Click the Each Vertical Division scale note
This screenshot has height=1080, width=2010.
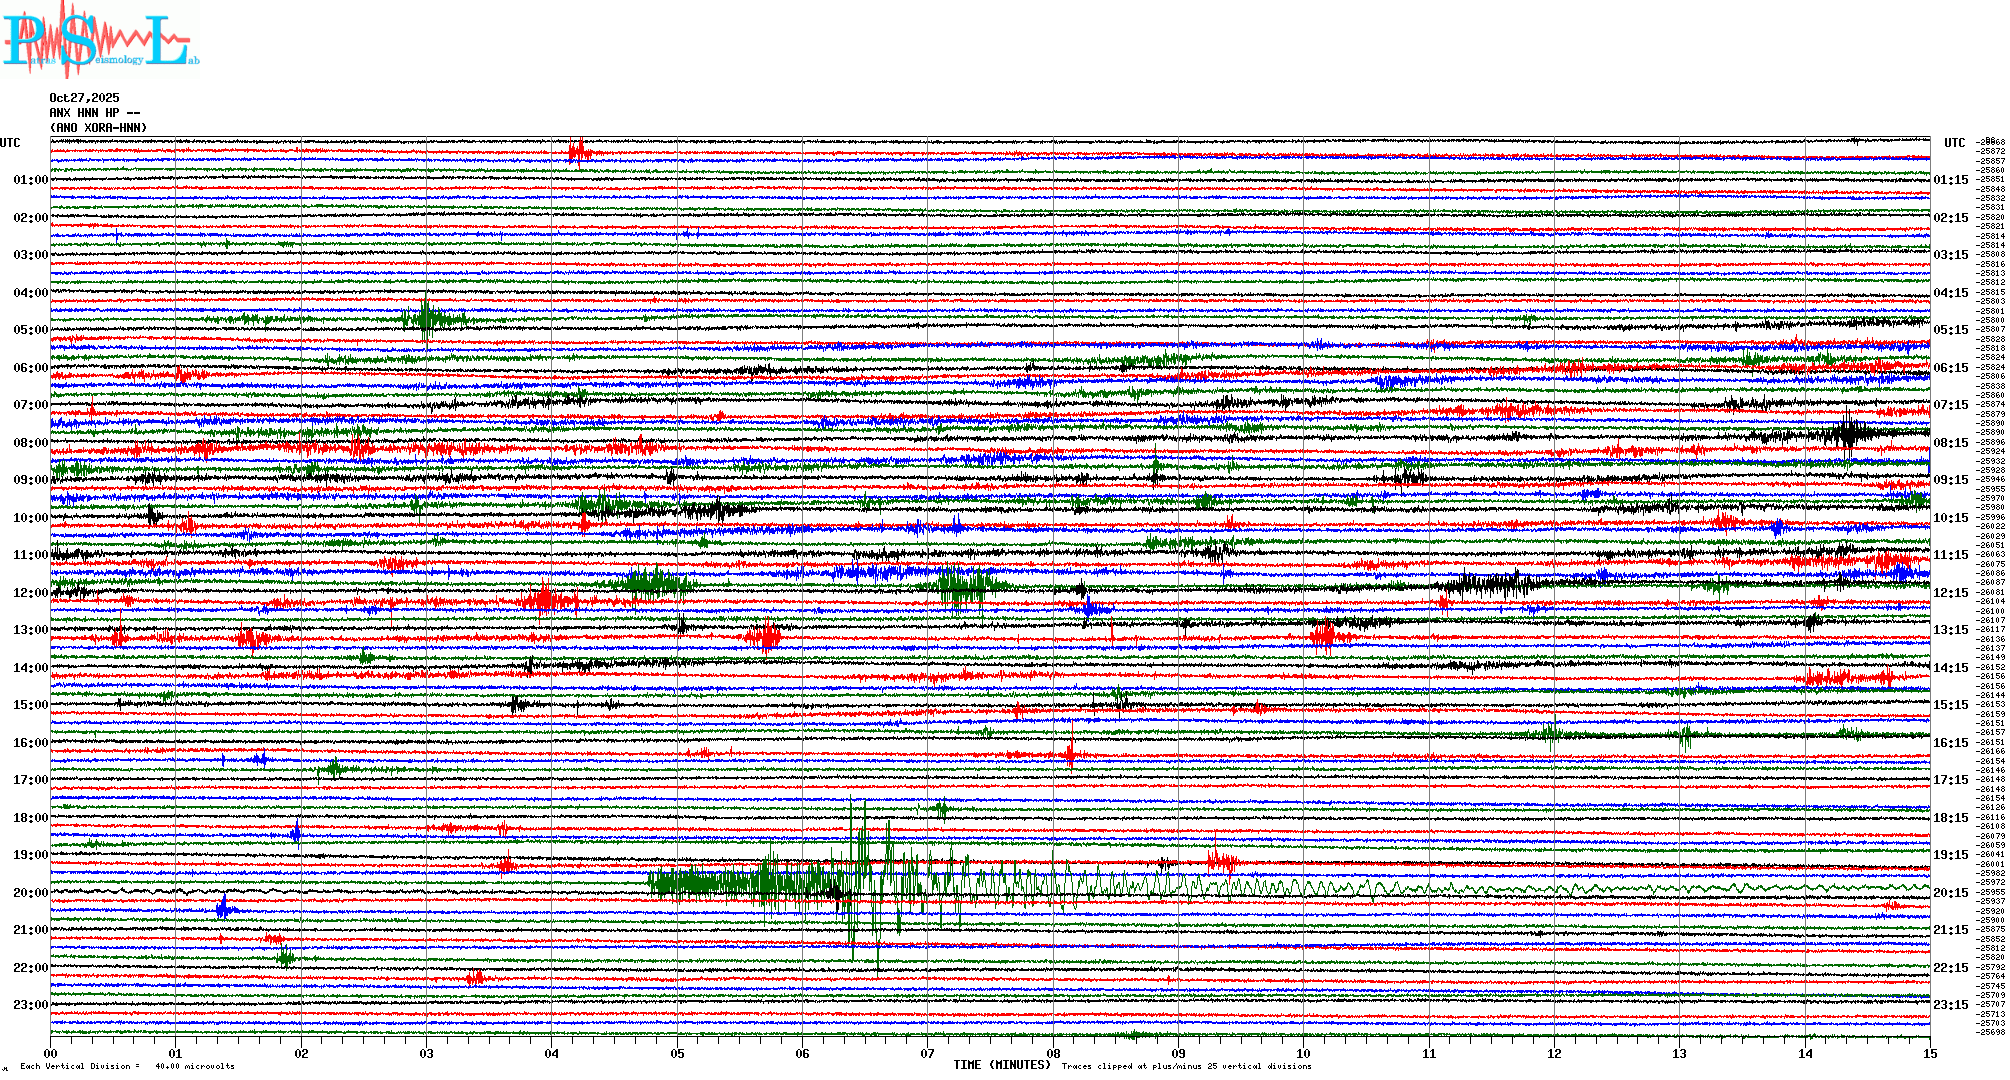click(x=127, y=1066)
